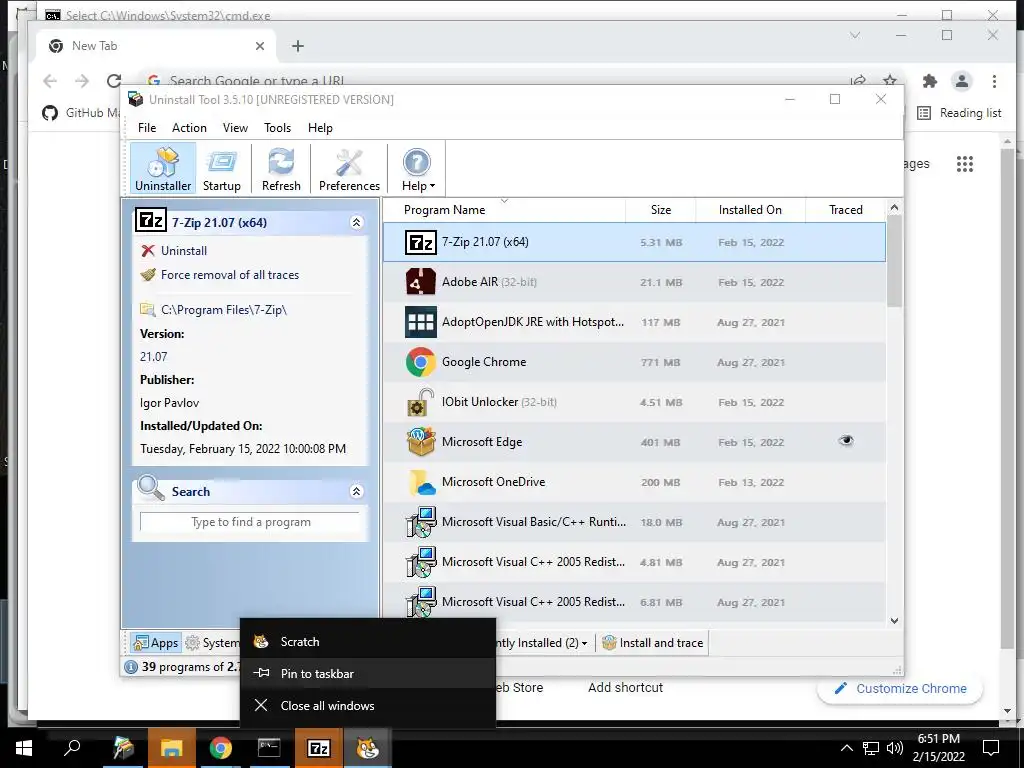1024x768 pixels.
Task: Open the Tools menu
Action: (278, 128)
